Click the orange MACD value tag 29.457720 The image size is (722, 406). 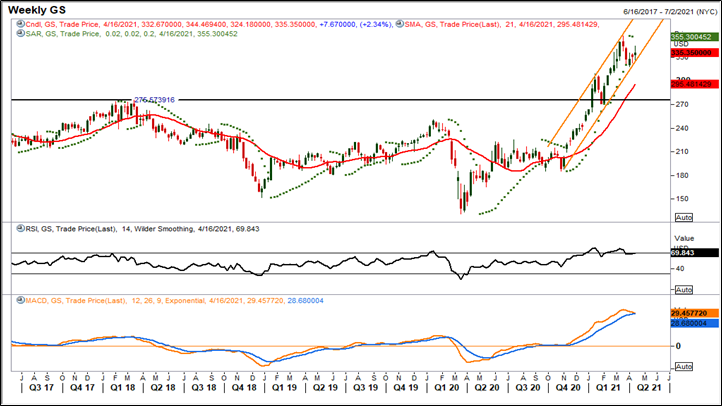pyautogui.click(x=694, y=313)
